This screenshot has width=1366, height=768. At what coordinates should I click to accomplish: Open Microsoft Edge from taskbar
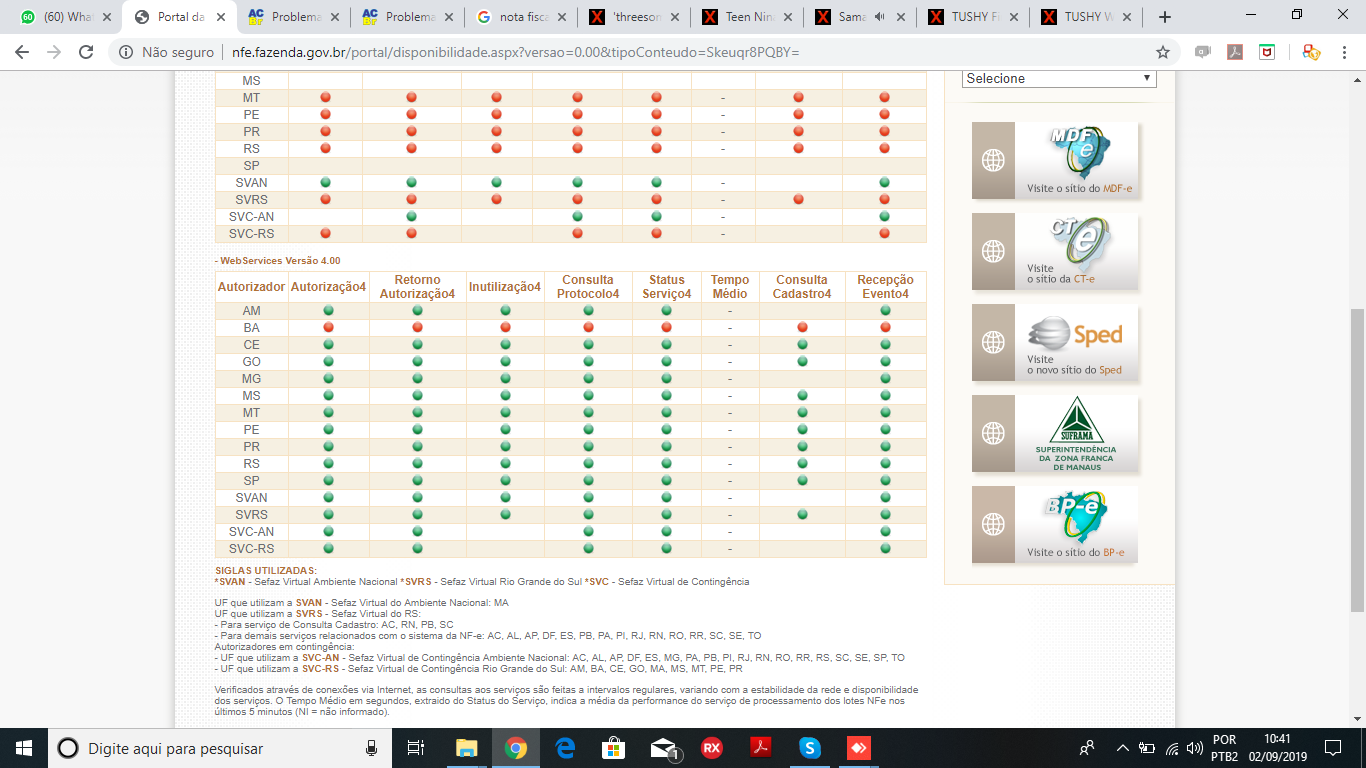point(565,748)
